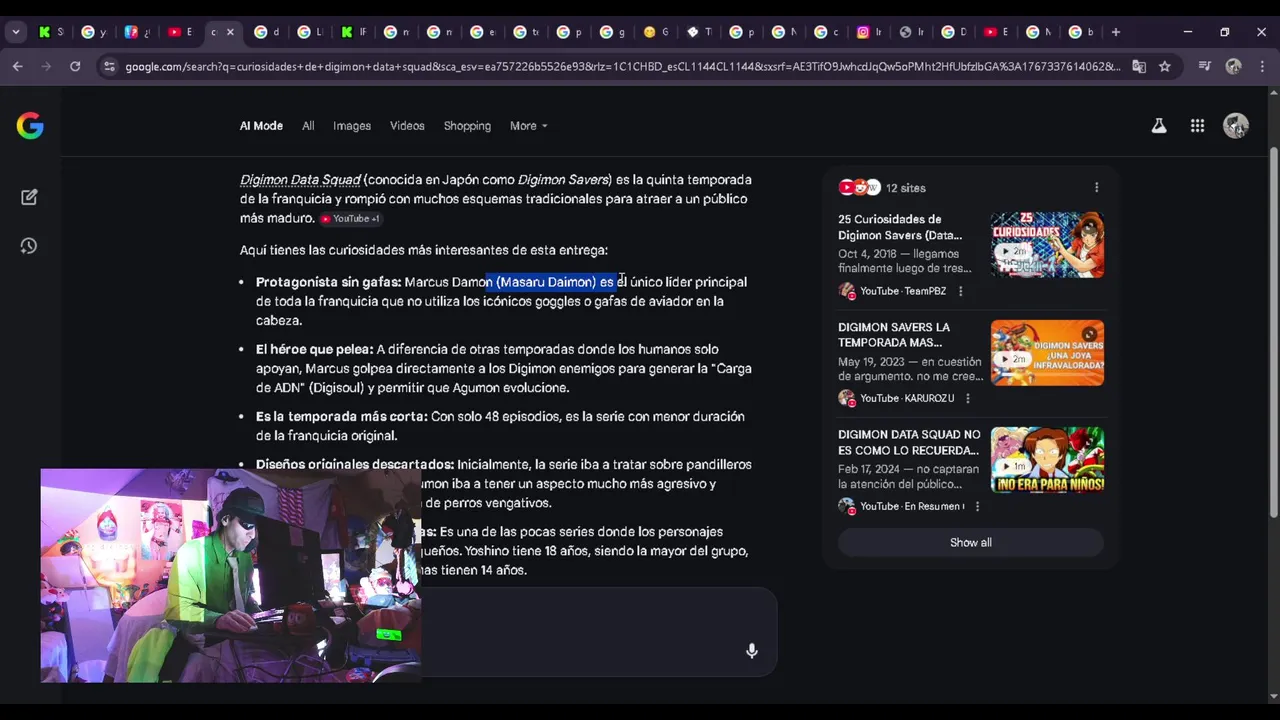1280x720 pixels.
Task: Reload the current Google search page
Action: 75,66
